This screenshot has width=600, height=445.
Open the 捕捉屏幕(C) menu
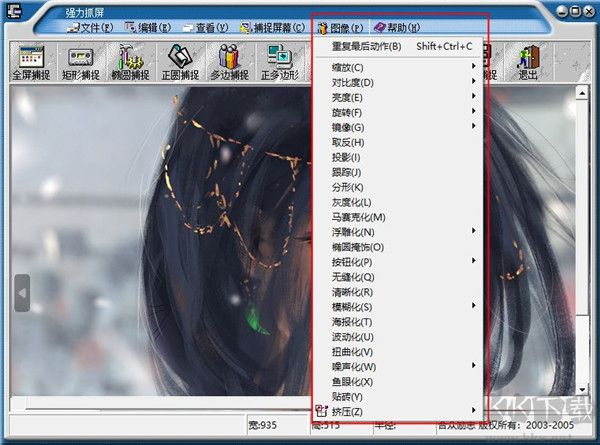[x=272, y=28]
